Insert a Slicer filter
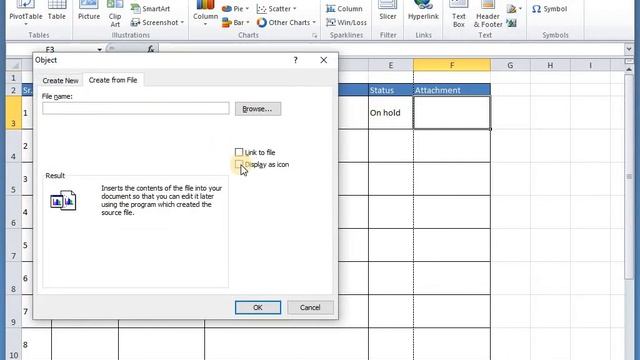The width and height of the screenshot is (640, 360). [x=388, y=11]
